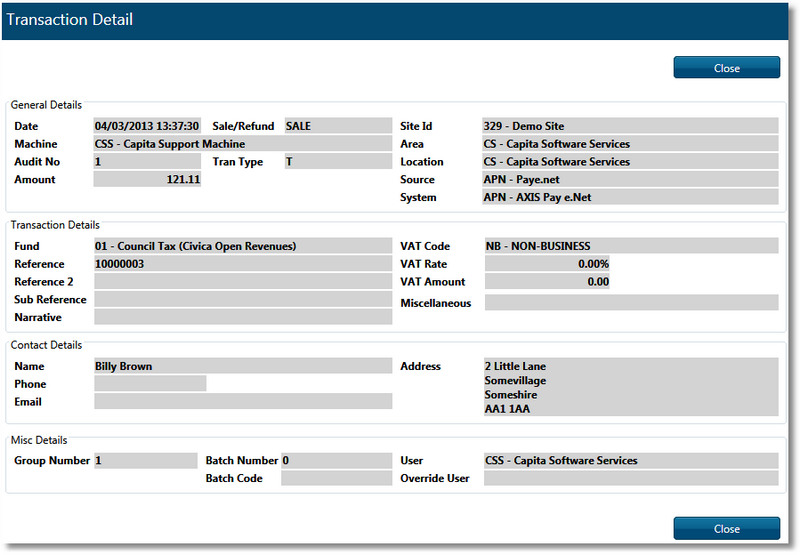Select the Reference field showing 10000003

coord(242,264)
